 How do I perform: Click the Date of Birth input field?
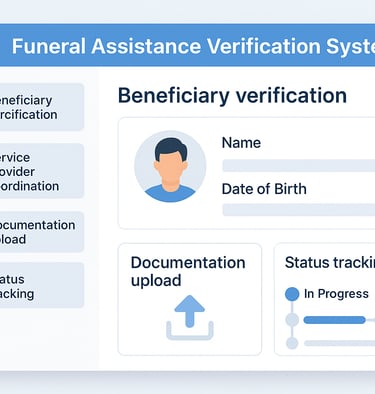tap(299, 210)
